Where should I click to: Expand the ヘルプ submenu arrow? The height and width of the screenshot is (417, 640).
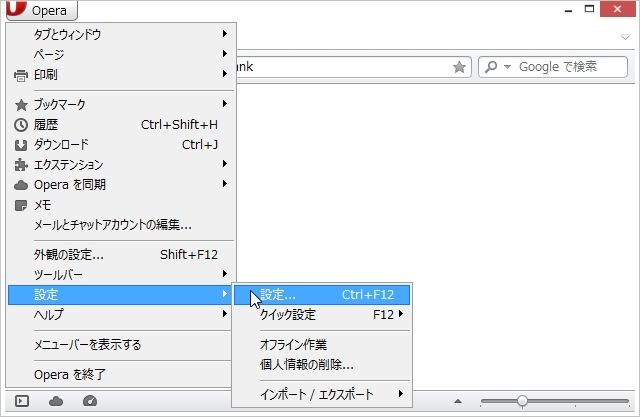(224, 313)
